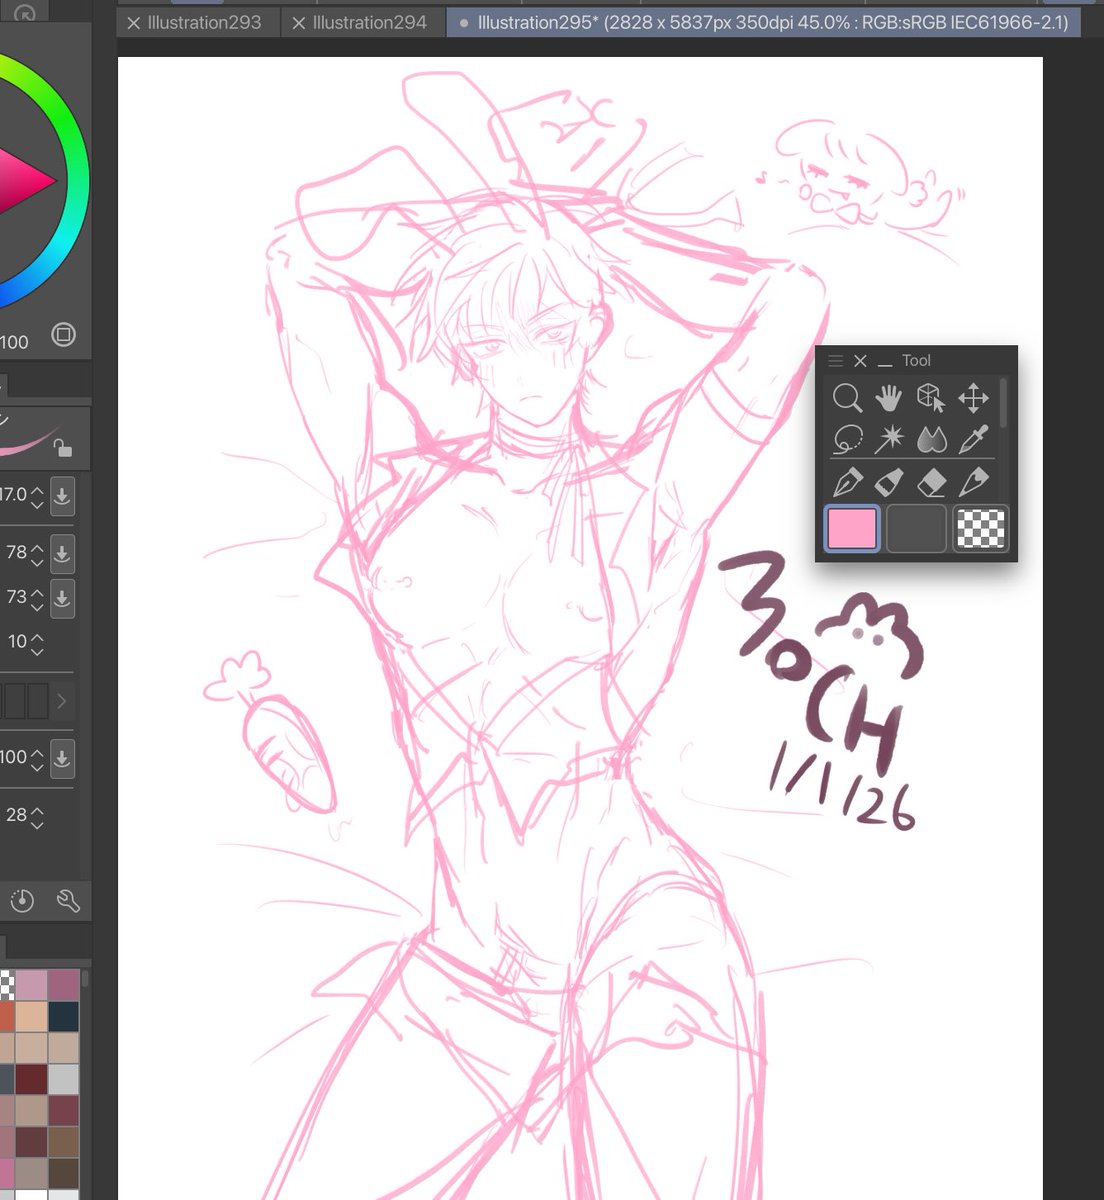Click the triangle in the color wheel

point(24,182)
